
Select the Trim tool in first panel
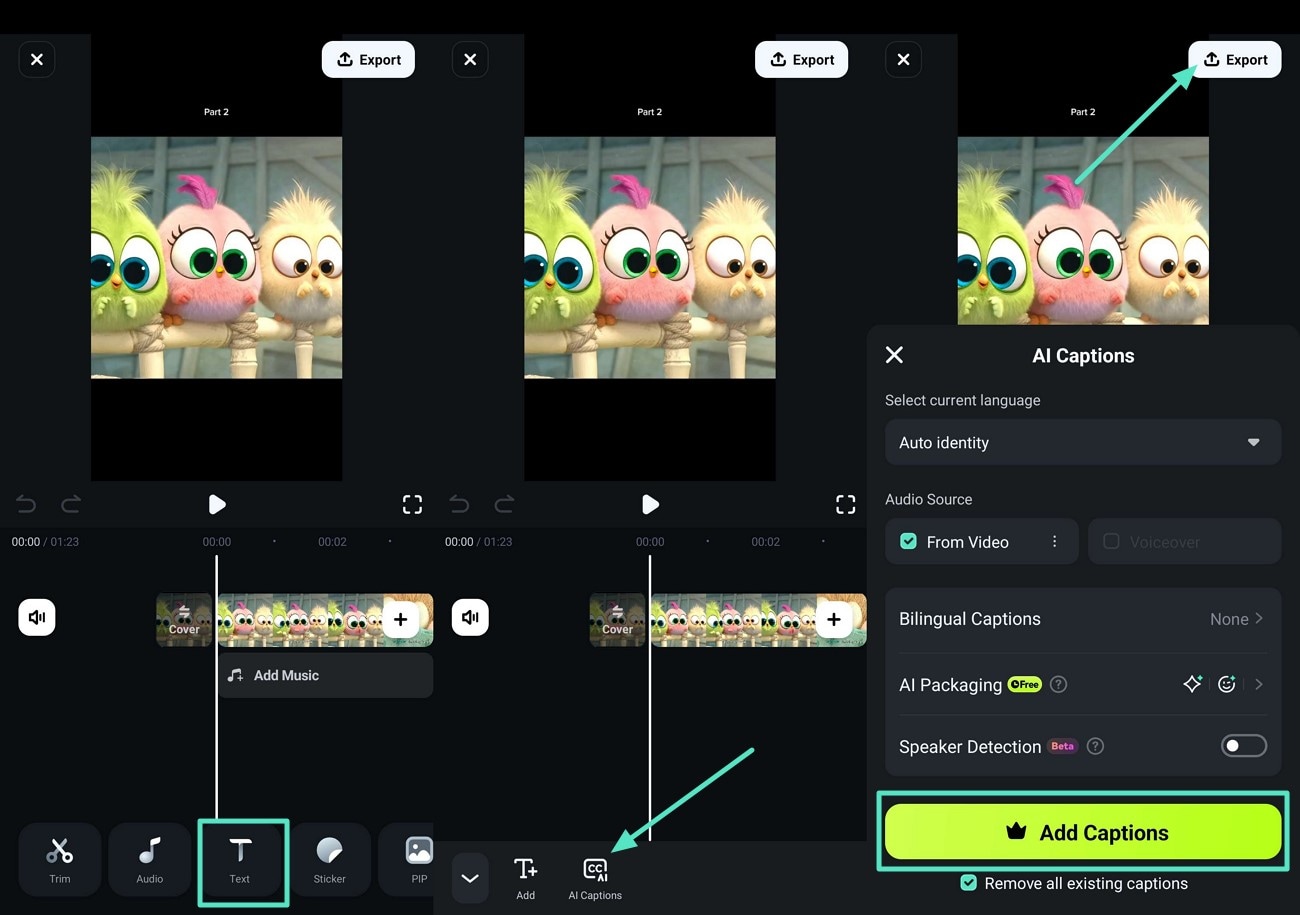pos(60,859)
